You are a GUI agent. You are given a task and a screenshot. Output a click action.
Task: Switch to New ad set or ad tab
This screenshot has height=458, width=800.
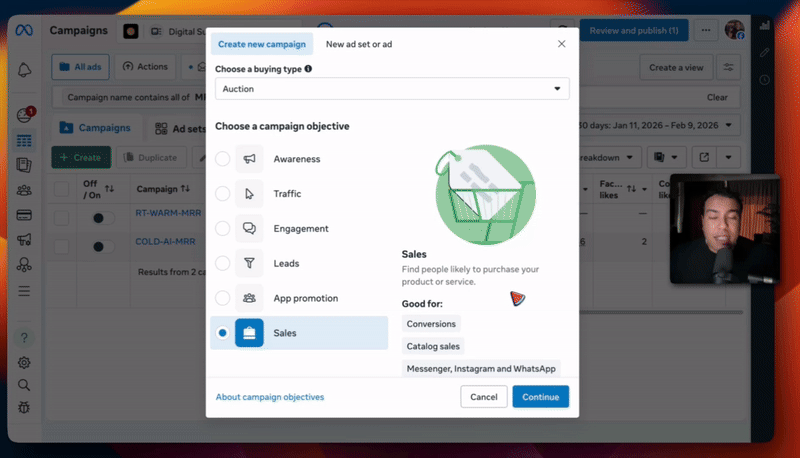(359, 44)
